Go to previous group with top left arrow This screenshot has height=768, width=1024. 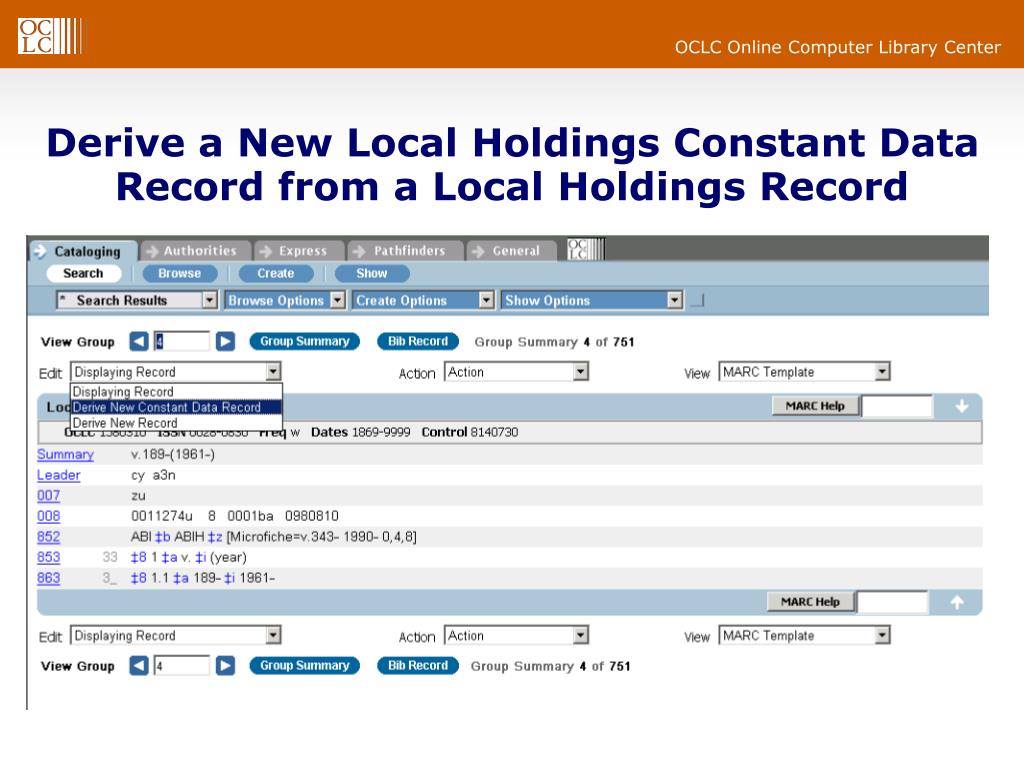click(139, 341)
